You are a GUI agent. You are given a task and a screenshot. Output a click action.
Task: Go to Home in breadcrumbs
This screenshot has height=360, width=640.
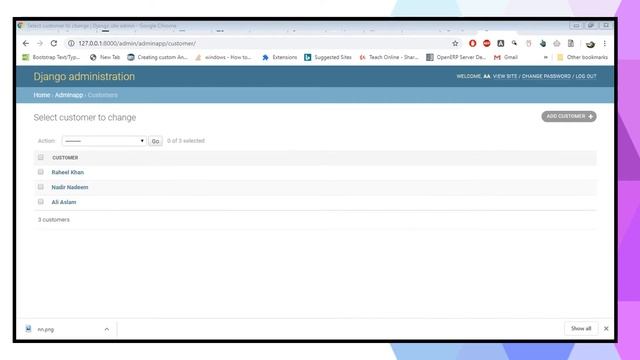pos(42,95)
